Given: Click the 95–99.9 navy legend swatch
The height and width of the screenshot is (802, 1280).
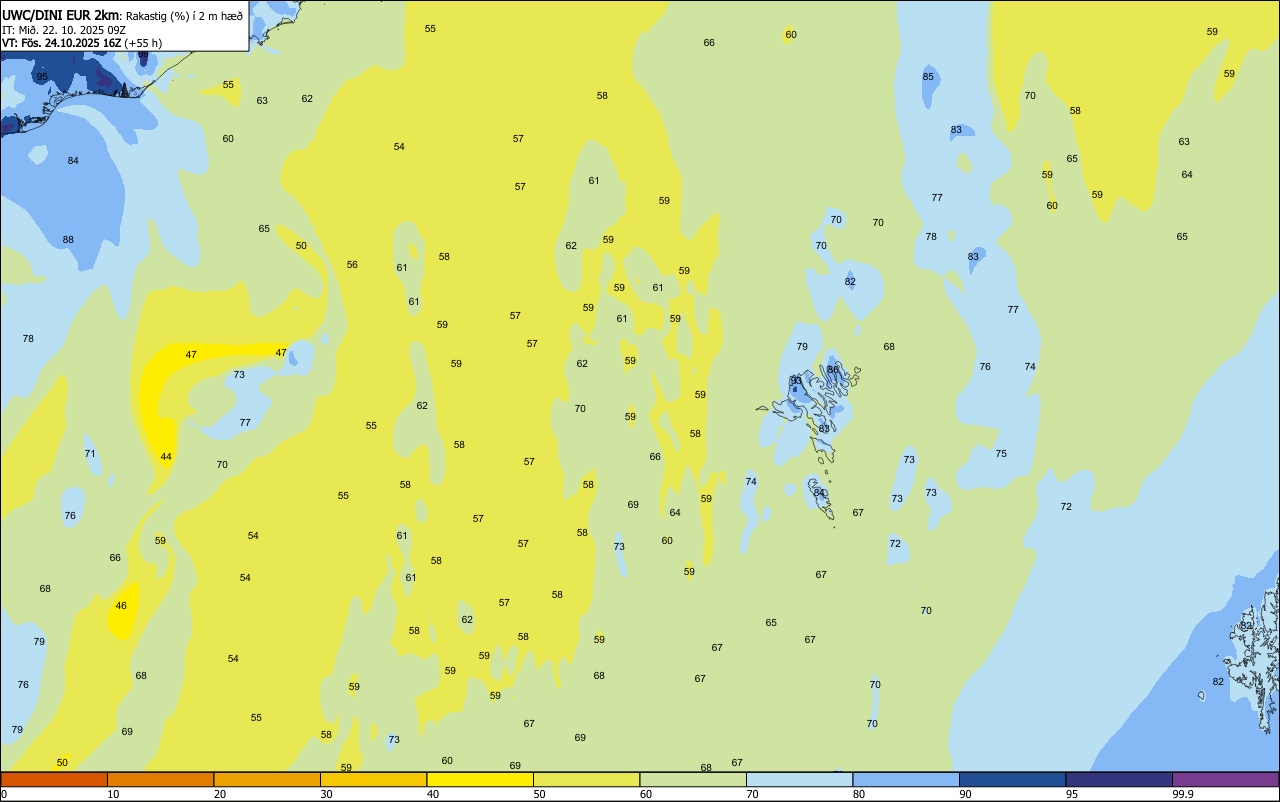Looking at the screenshot, I should [1119, 779].
